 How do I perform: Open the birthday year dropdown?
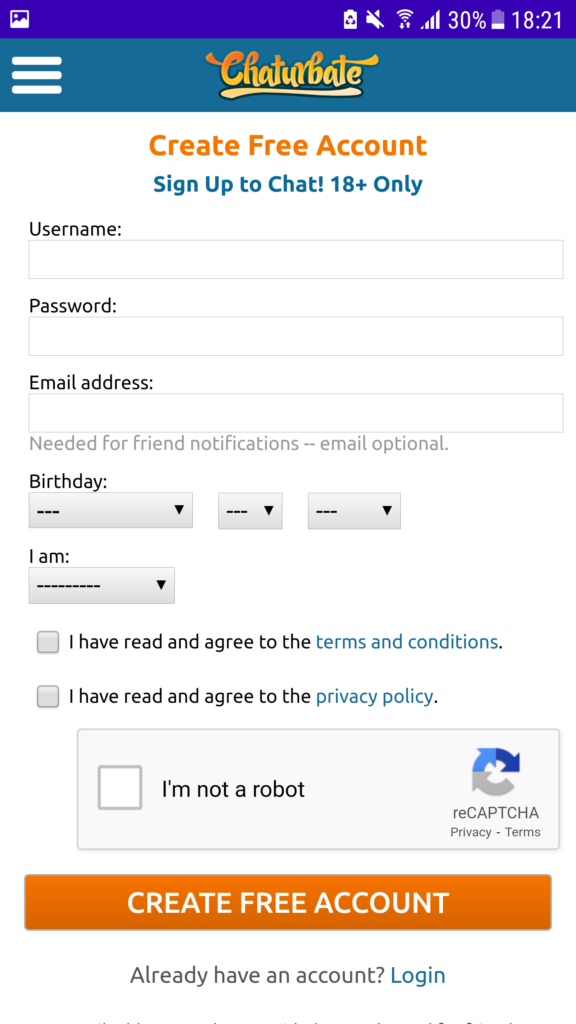click(354, 510)
